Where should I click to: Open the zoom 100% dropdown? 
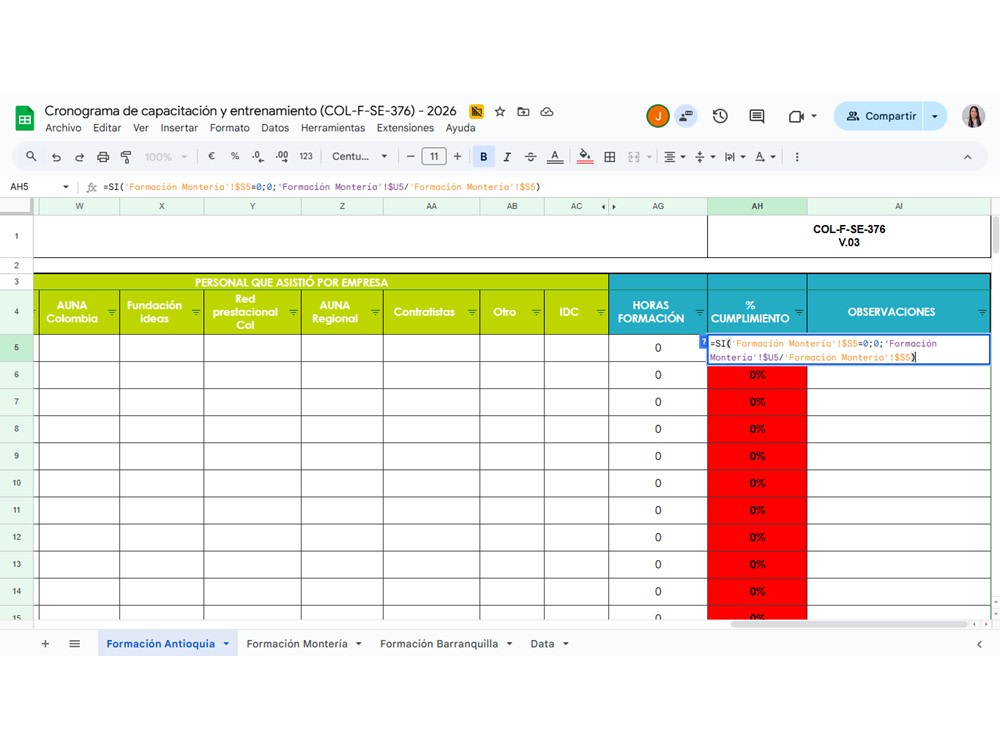coord(166,157)
